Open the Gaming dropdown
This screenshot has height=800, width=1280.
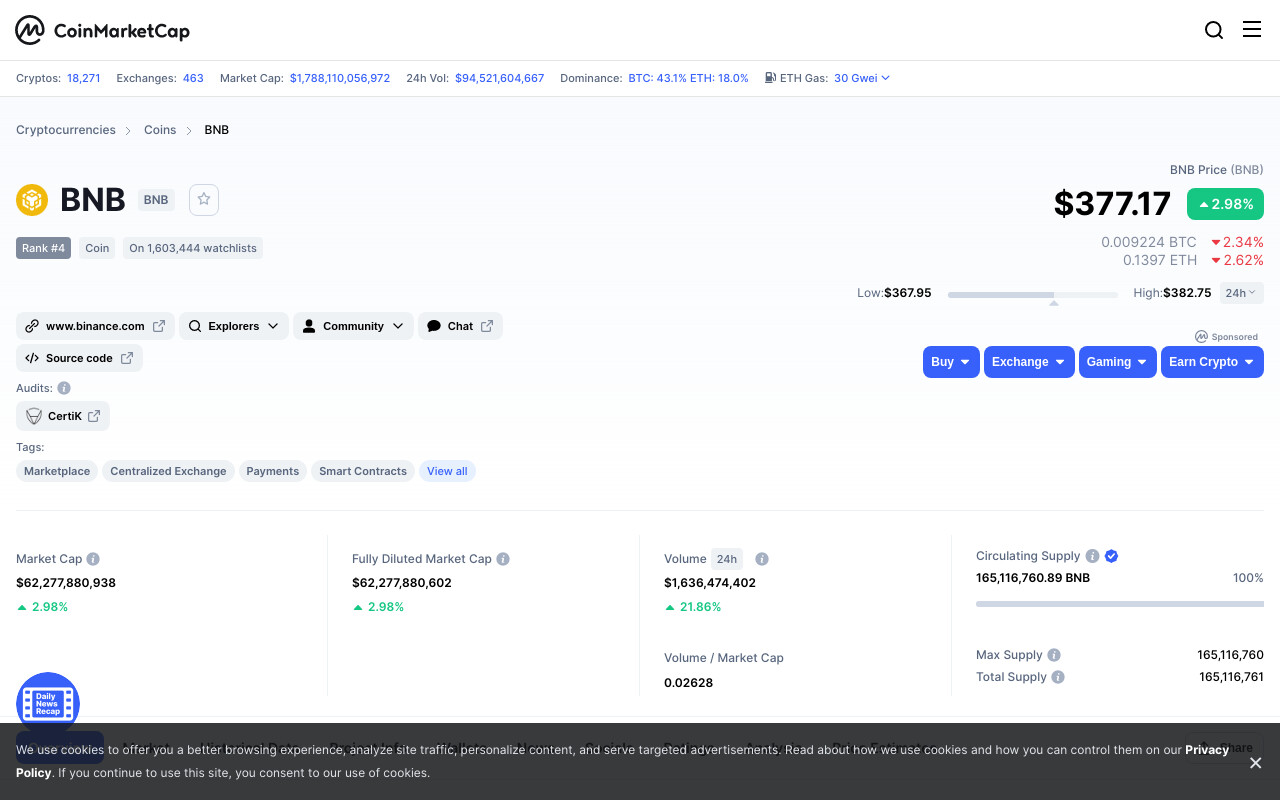pyautogui.click(x=1118, y=362)
